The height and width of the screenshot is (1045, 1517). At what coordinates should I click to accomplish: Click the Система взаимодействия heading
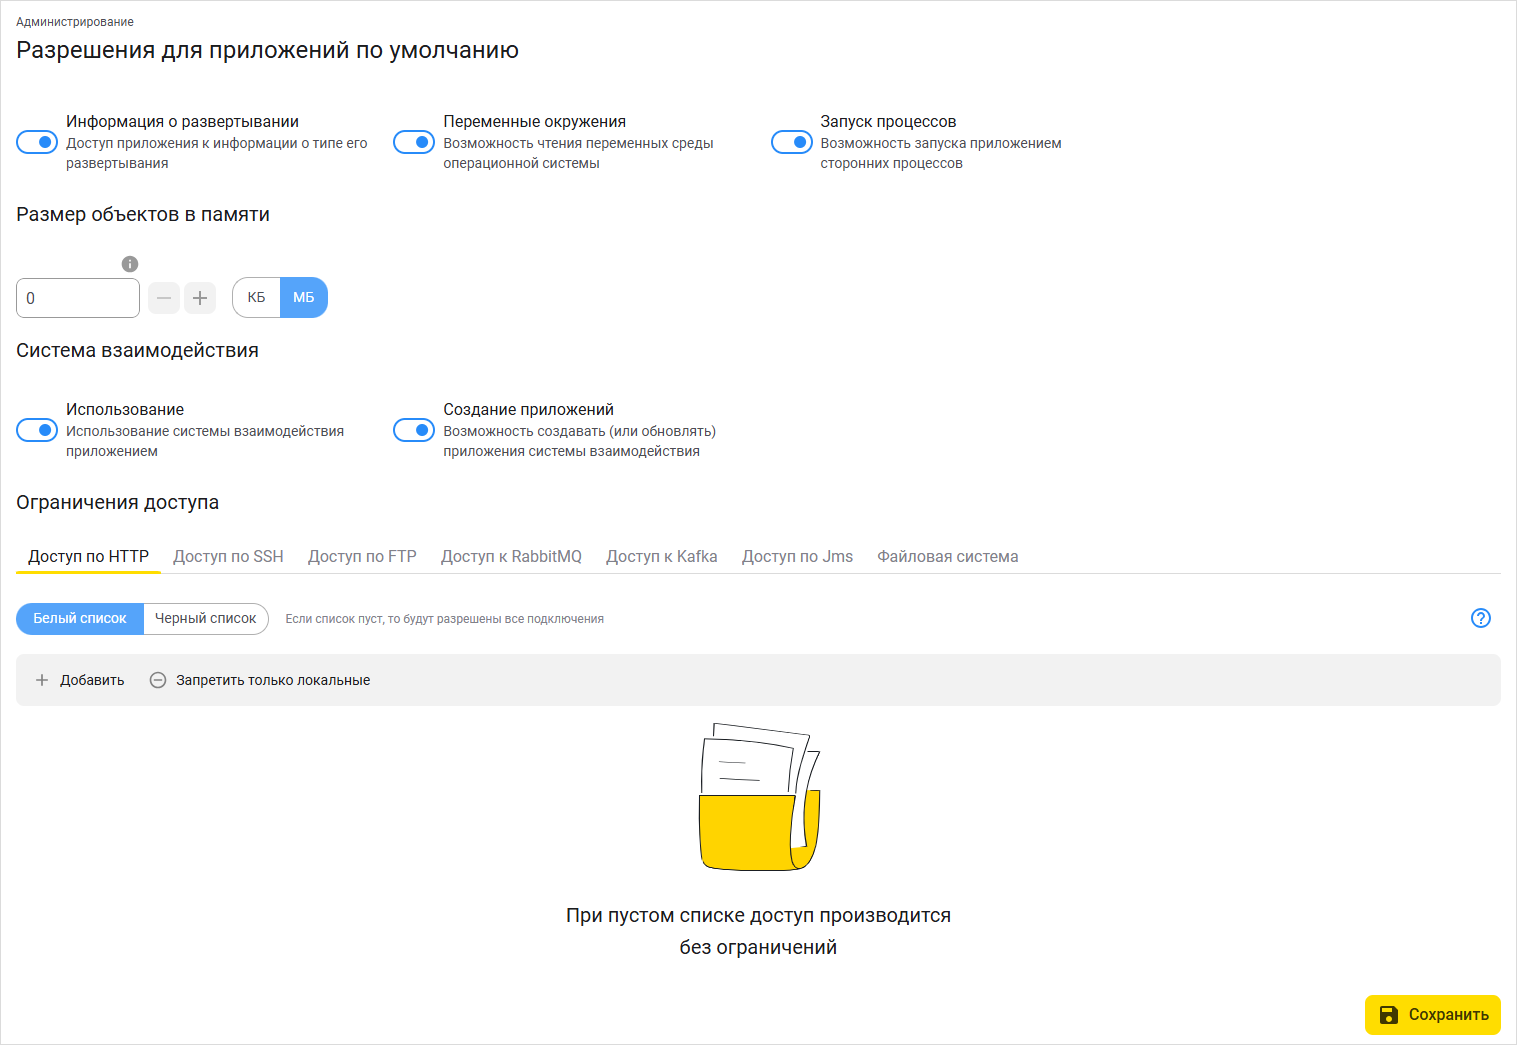137,350
